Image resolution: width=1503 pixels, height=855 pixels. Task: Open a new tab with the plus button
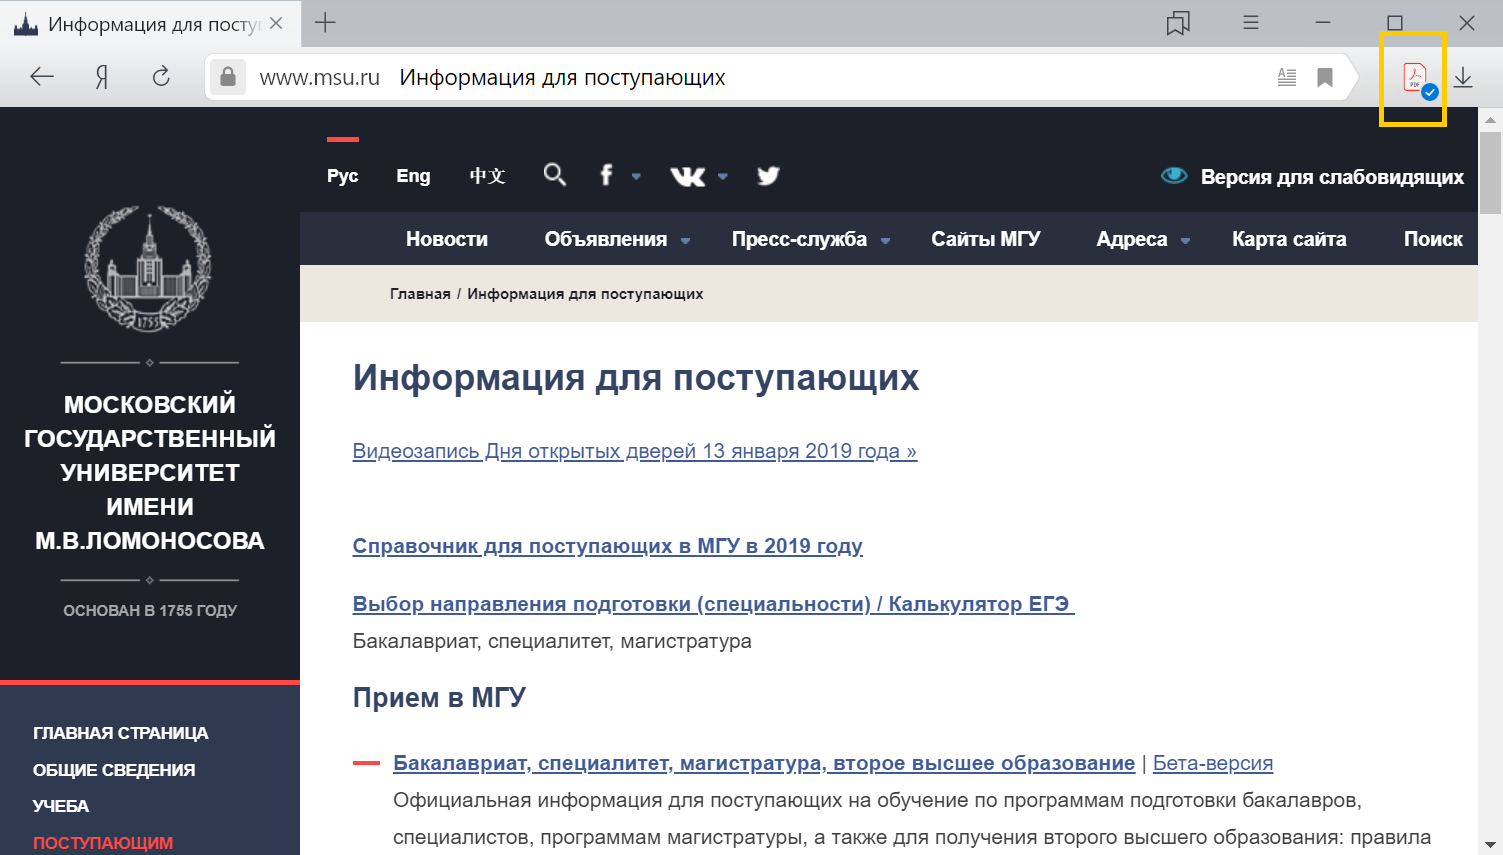click(x=325, y=23)
